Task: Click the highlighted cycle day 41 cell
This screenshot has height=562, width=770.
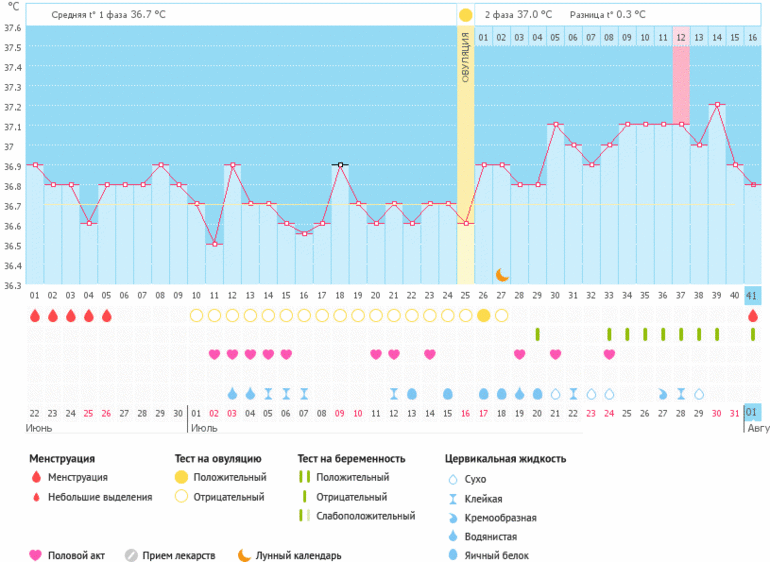Action: pyautogui.click(x=752, y=296)
